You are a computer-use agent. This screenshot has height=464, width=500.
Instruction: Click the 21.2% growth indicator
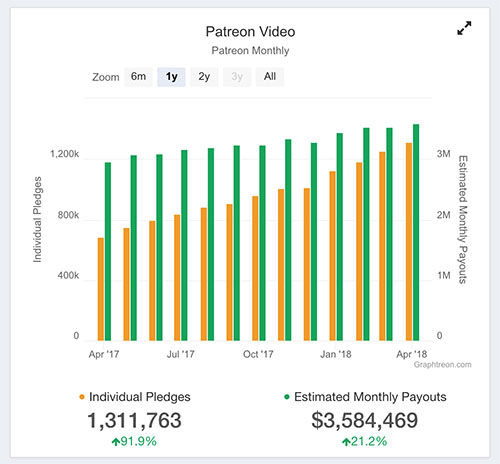point(365,442)
